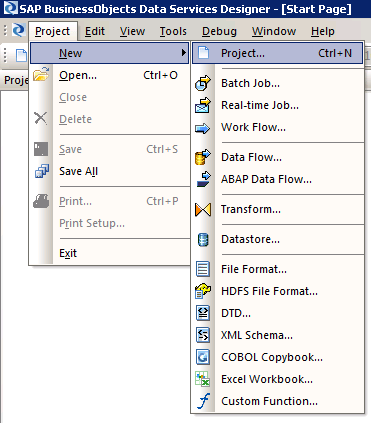Viewport: 371px width, 423px height.
Task: Click the Batch Job clock icon
Action: coord(203,83)
